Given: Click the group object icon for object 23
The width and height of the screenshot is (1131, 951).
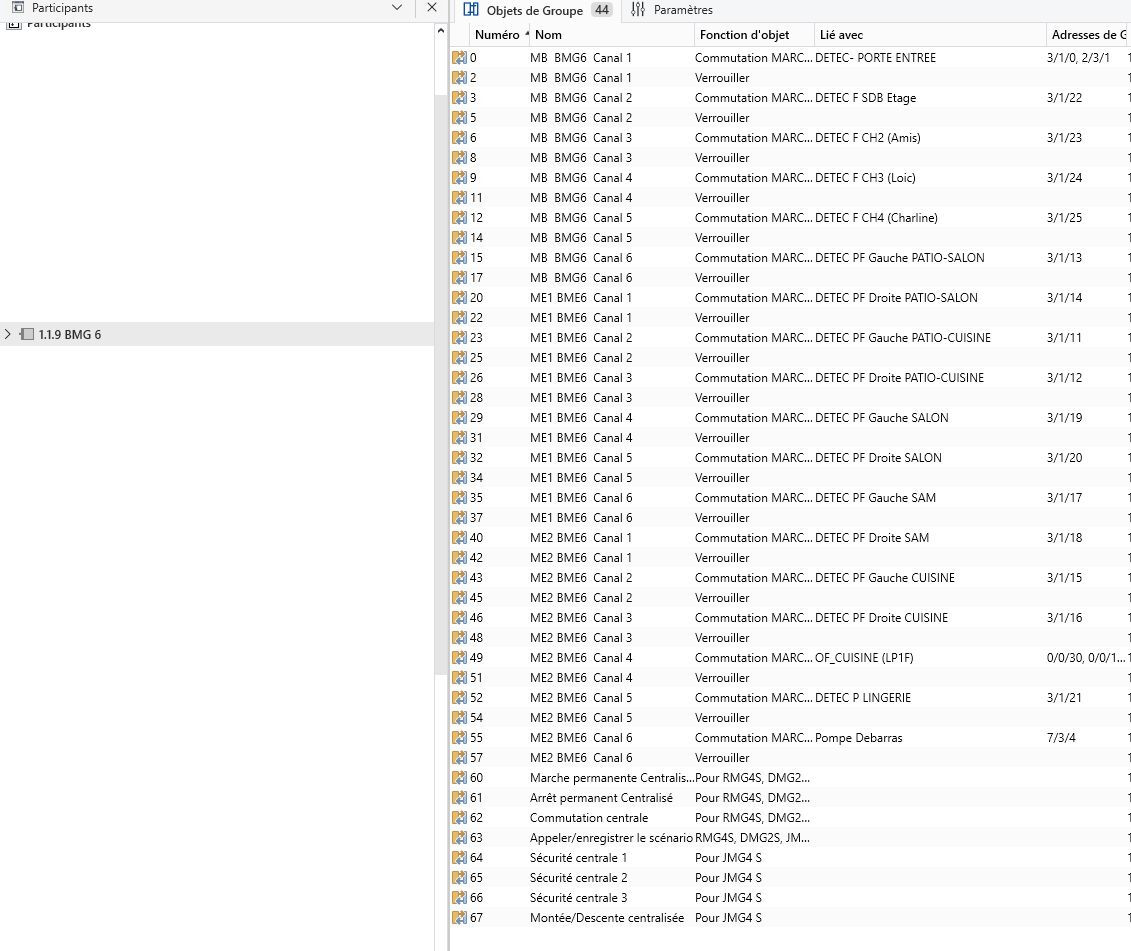Looking at the screenshot, I should point(459,338).
